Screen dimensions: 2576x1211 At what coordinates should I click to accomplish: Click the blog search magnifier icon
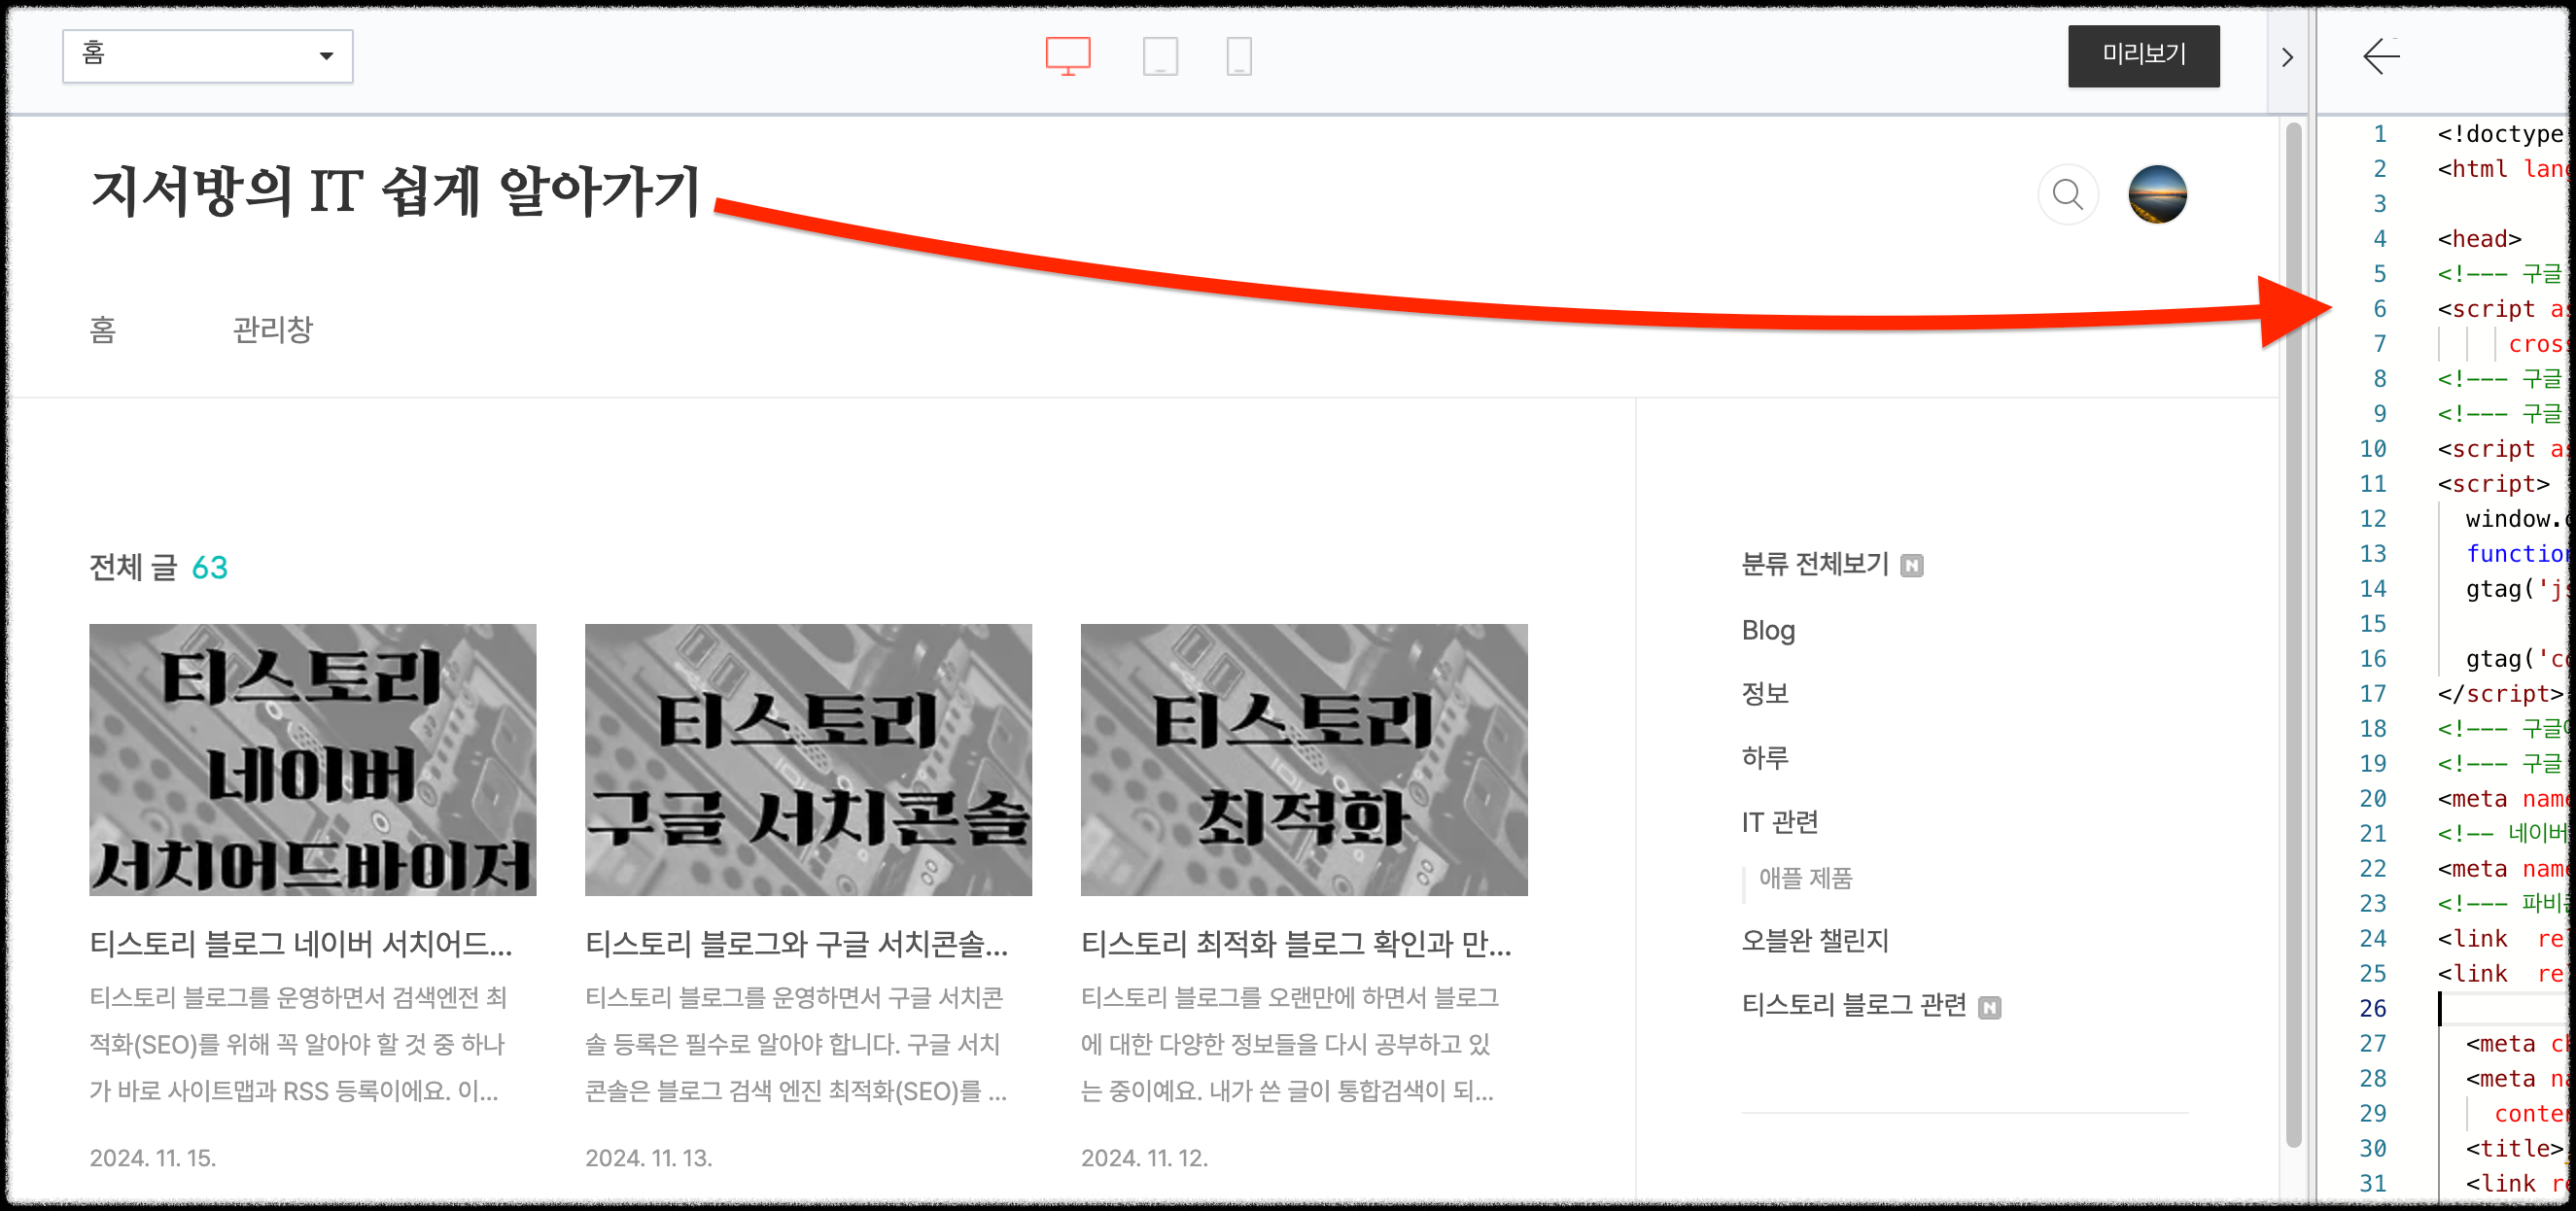(x=2067, y=194)
